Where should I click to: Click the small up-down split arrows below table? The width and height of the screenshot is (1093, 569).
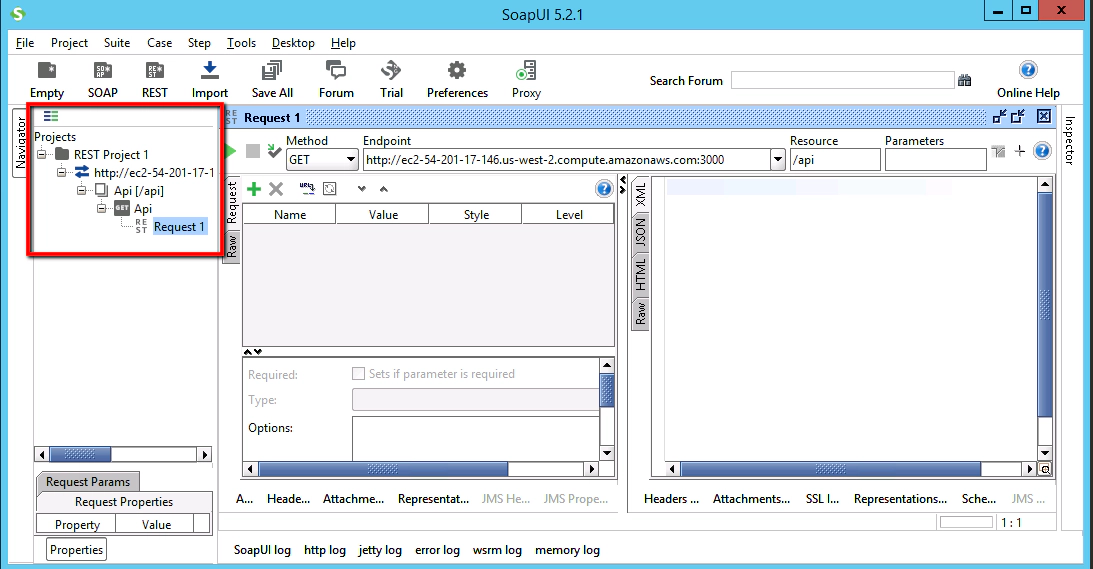coord(252,352)
